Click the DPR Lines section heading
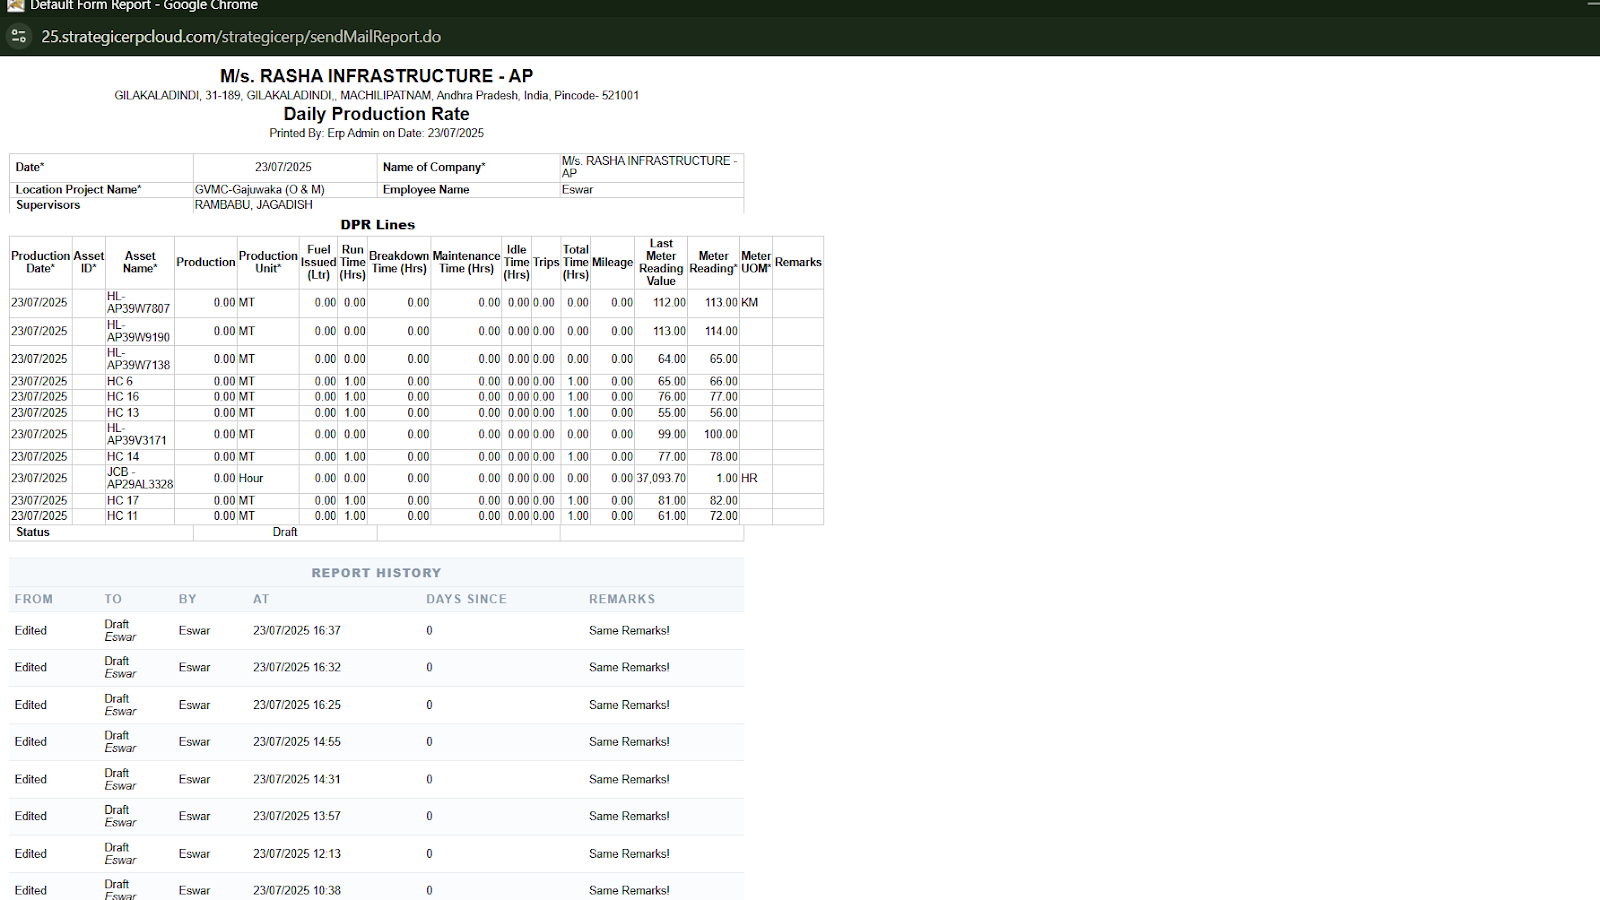This screenshot has height=900, width=1600. [x=377, y=225]
